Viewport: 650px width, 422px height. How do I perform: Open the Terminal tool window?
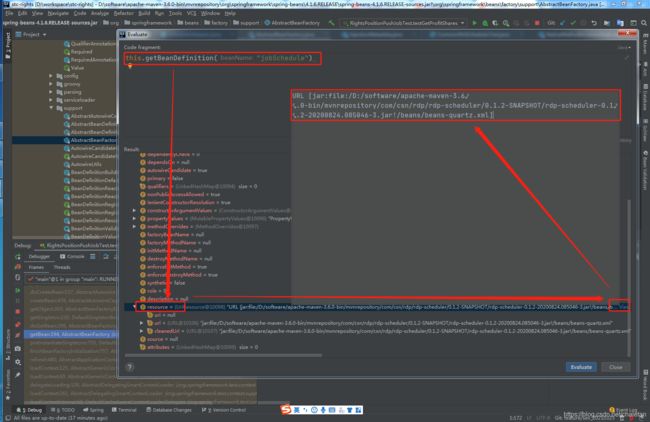click(124, 410)
